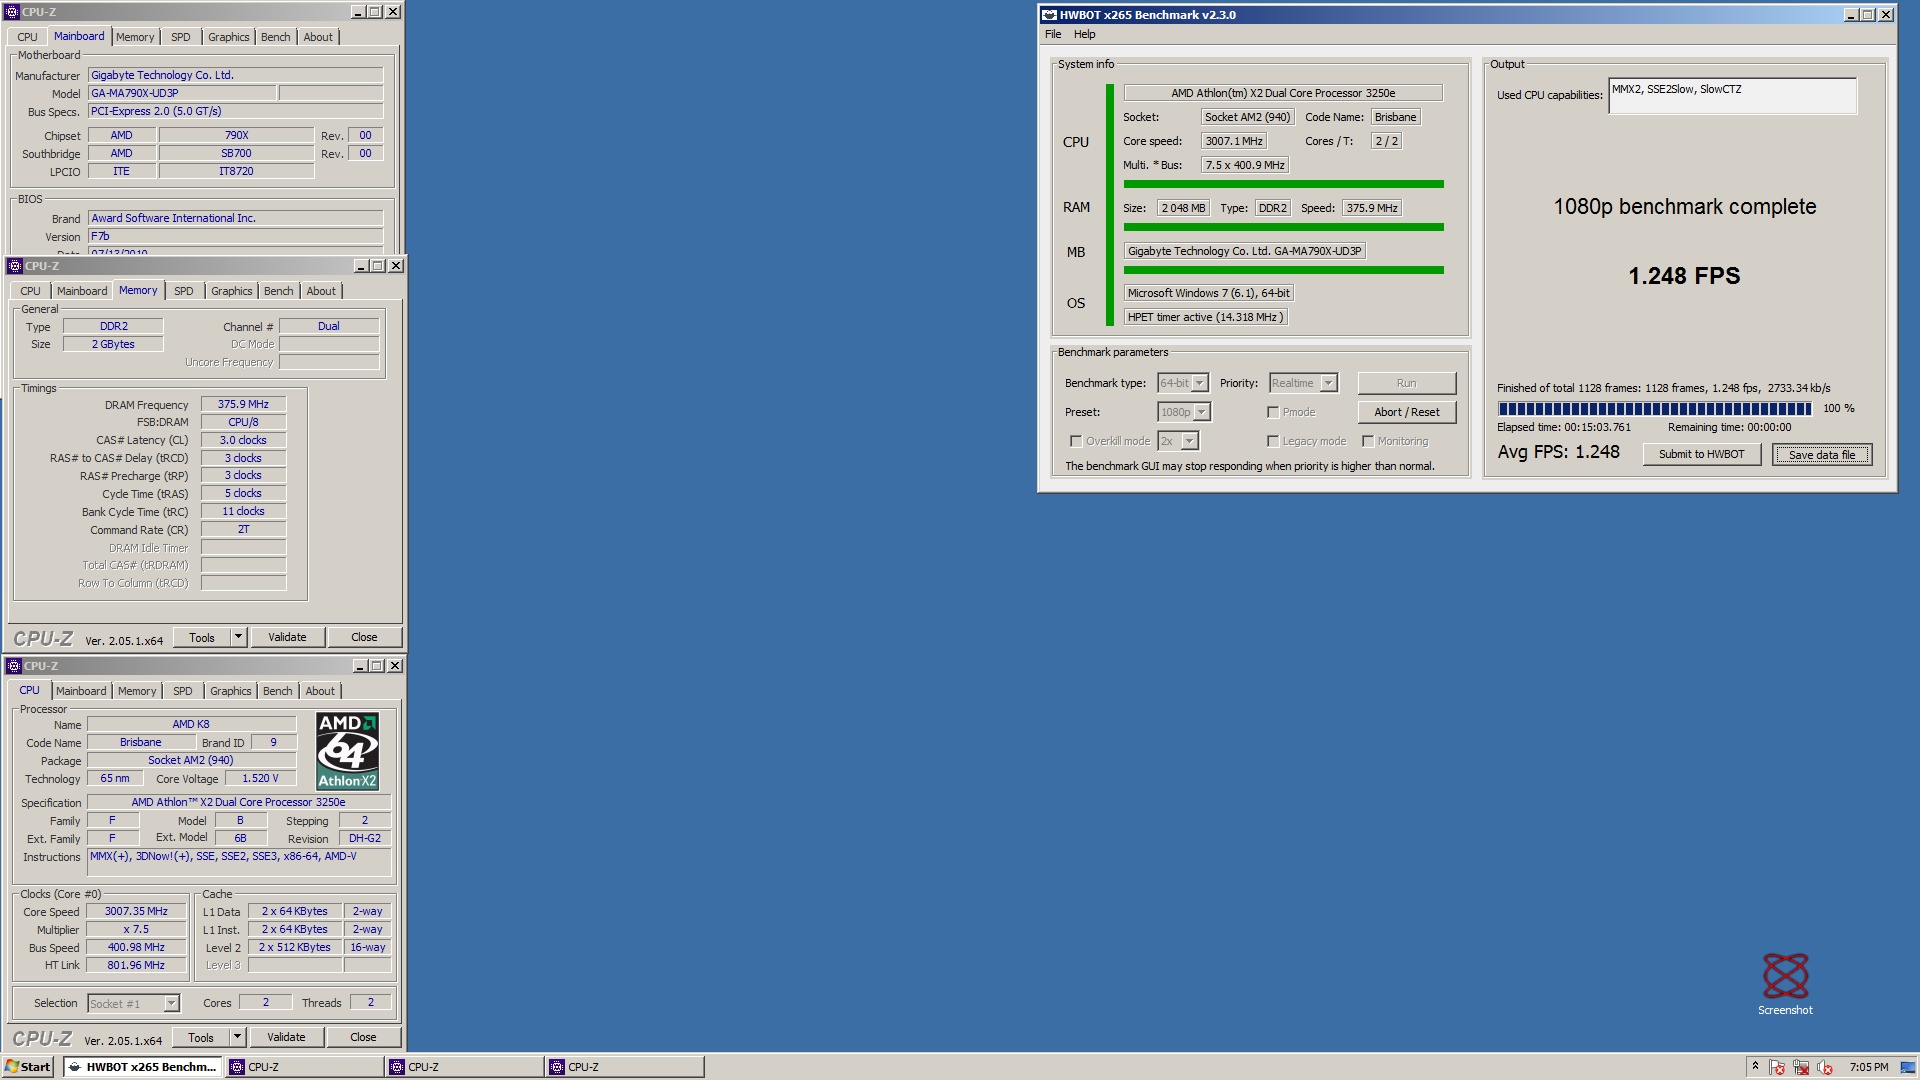The height and width of the screenshot is (1080, 1920).
Task: Click the CPU-Z Memory window title icon
Action: [15, 266]
